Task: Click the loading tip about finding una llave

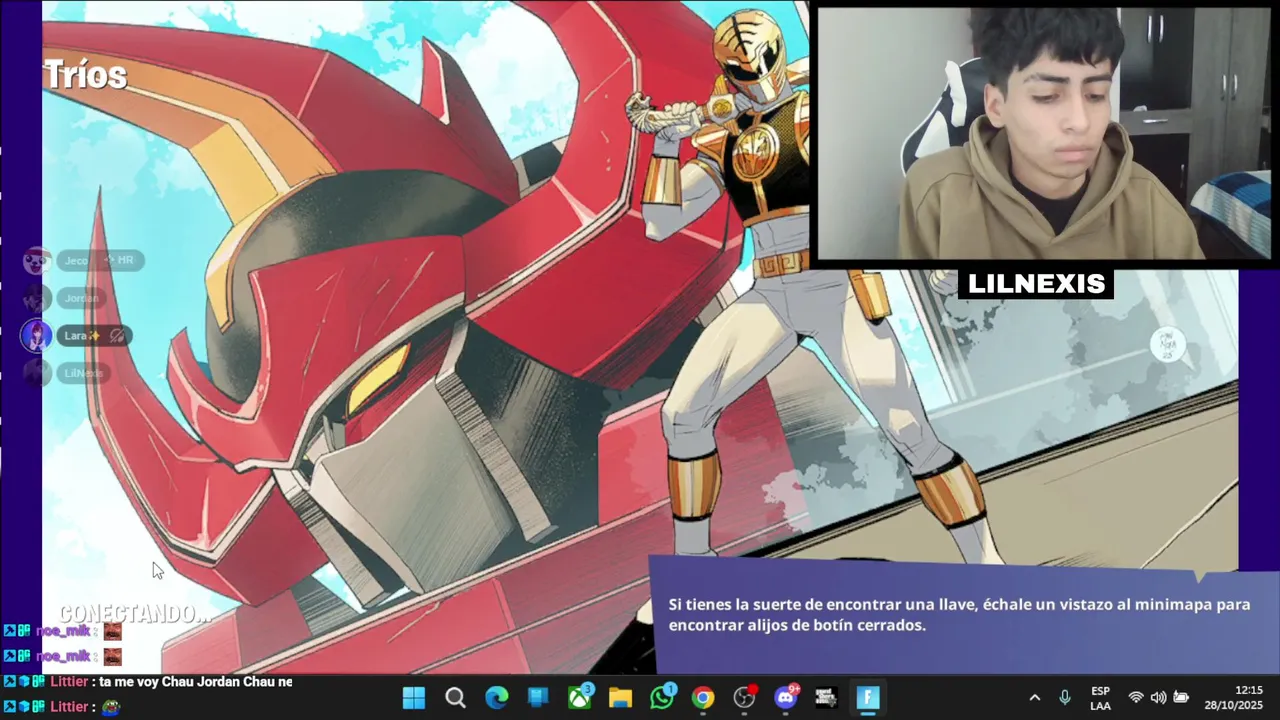Action: click(x=959, y=615)
